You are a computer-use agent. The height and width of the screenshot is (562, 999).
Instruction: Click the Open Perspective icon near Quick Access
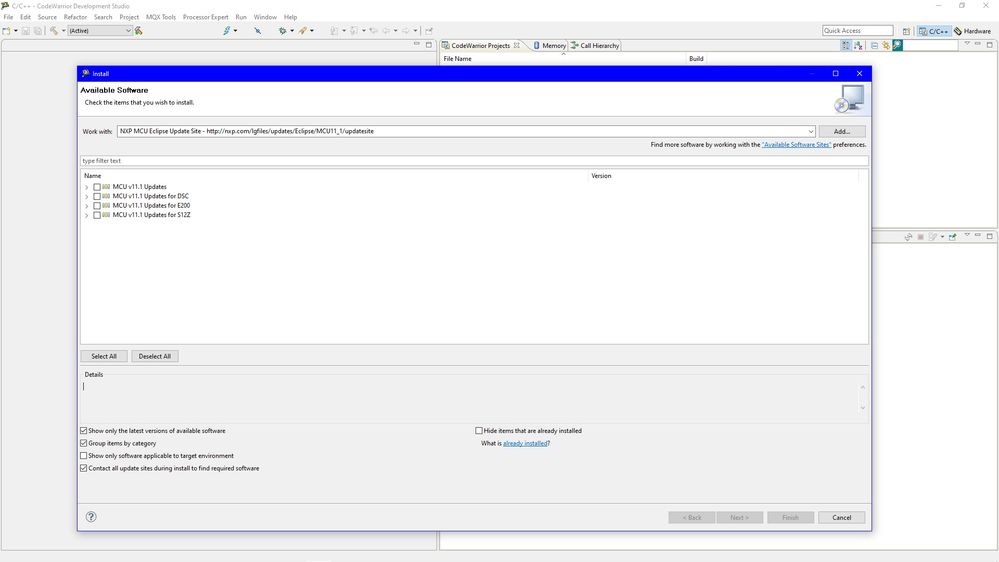tap(906, 31)
